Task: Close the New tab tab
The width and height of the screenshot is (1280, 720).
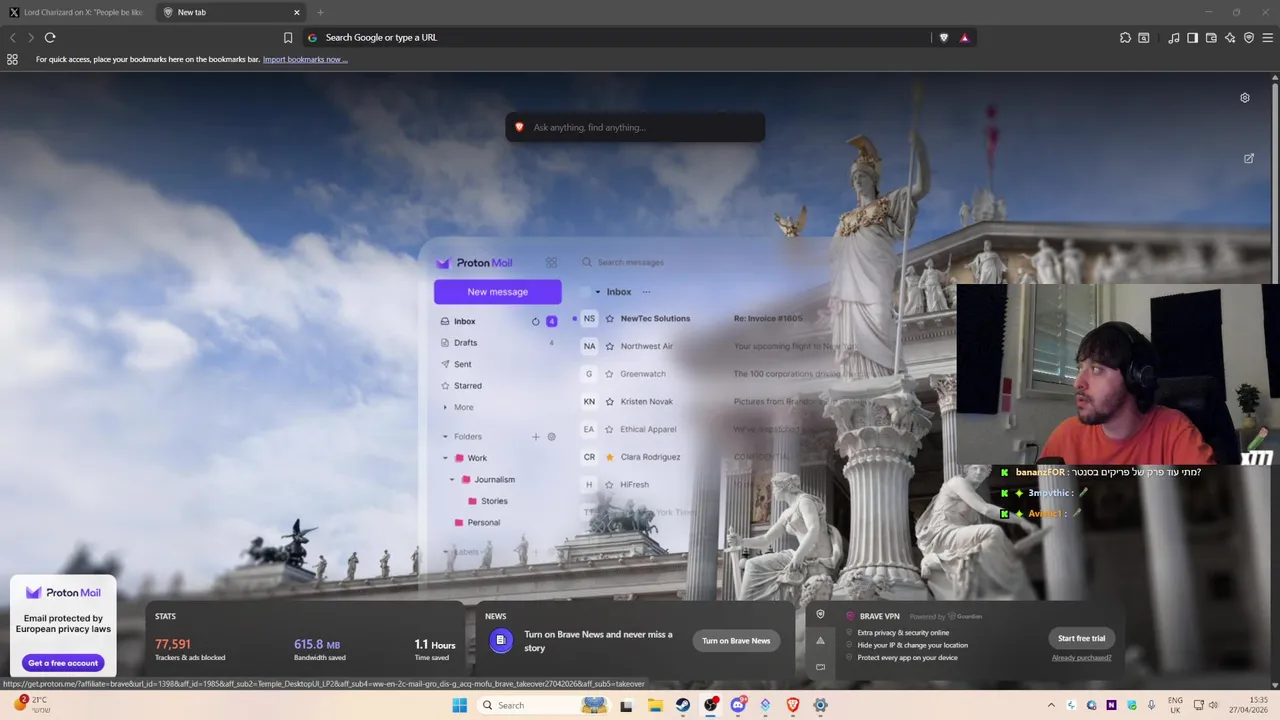Action: click(x=297, y=12)
